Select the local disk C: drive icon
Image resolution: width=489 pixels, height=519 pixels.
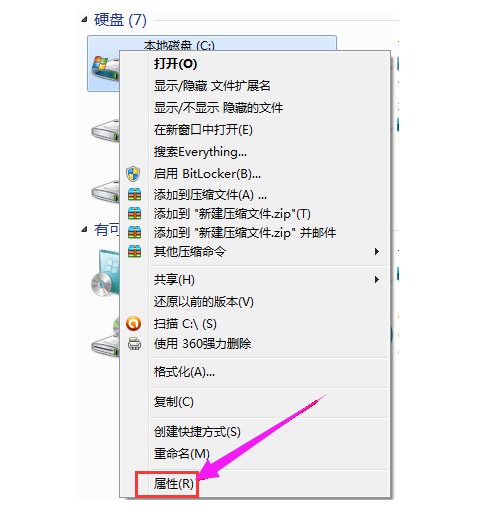point(105,68)
